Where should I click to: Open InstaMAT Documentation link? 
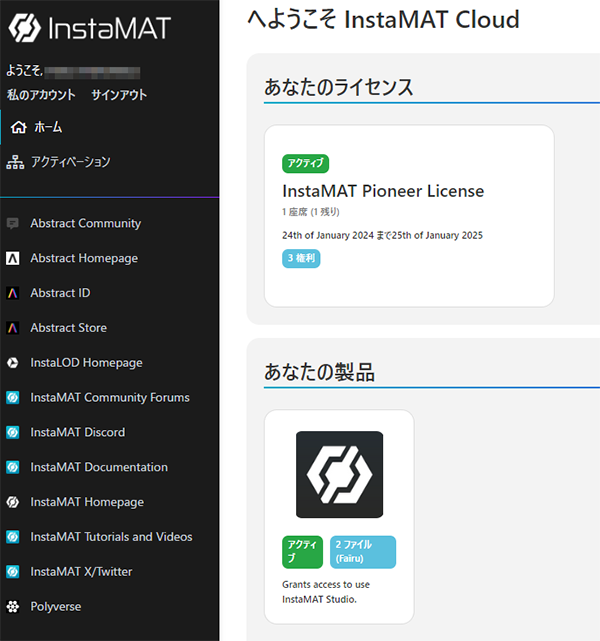(x=99, y=467)
